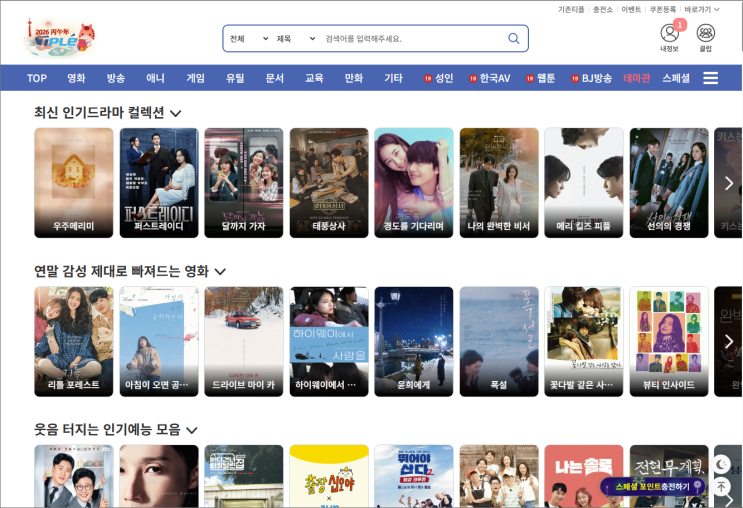Open the 드라이브 마이 카 movie poster
This screenshot has width=743, height=508.
(244, 341)
